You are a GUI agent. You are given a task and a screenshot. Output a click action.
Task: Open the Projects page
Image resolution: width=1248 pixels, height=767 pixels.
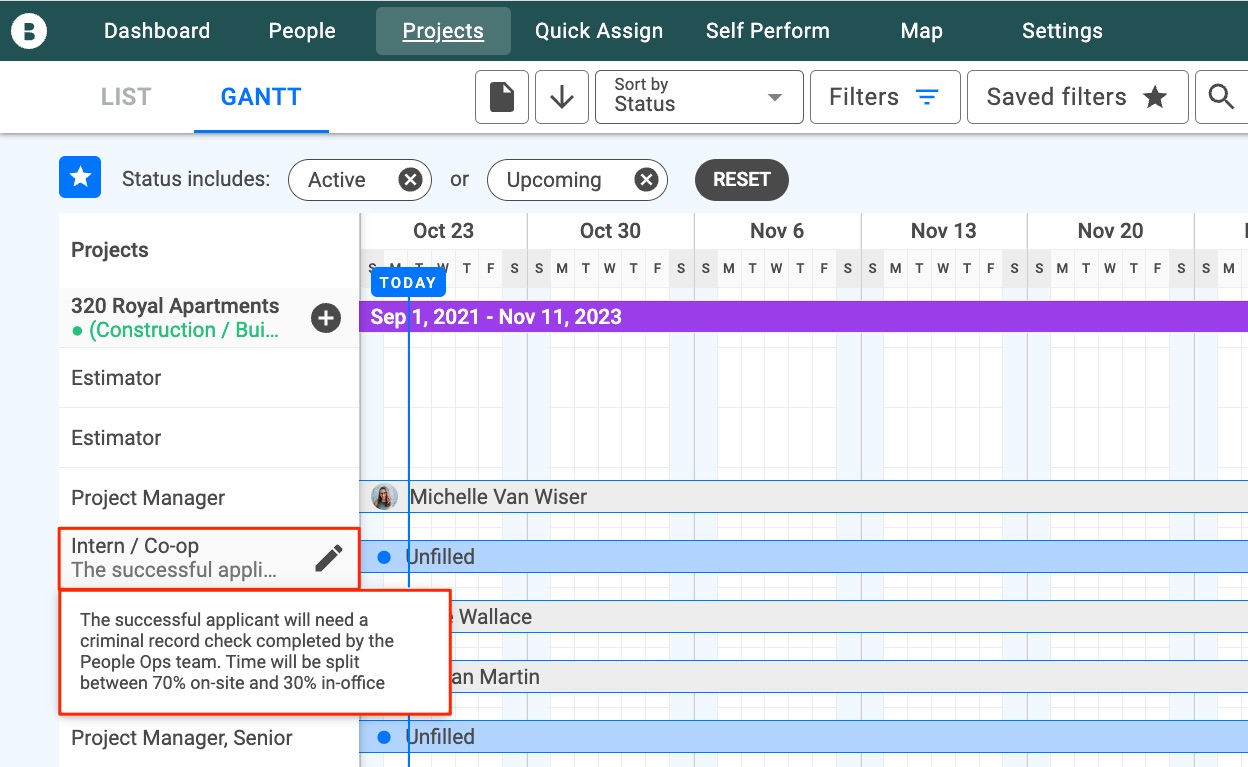point(443,31)
